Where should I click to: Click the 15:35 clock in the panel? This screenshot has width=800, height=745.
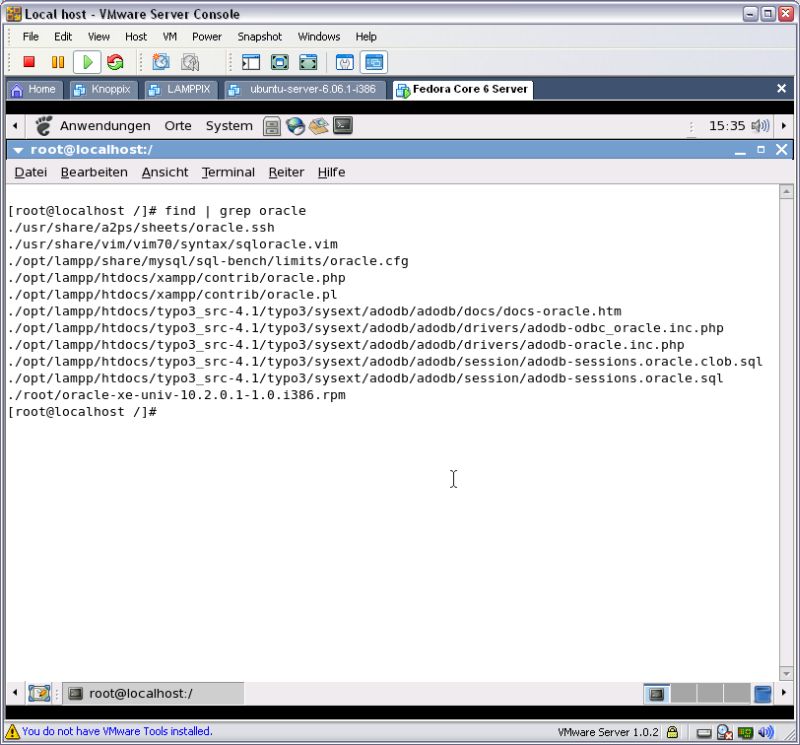tap(727, 126)
